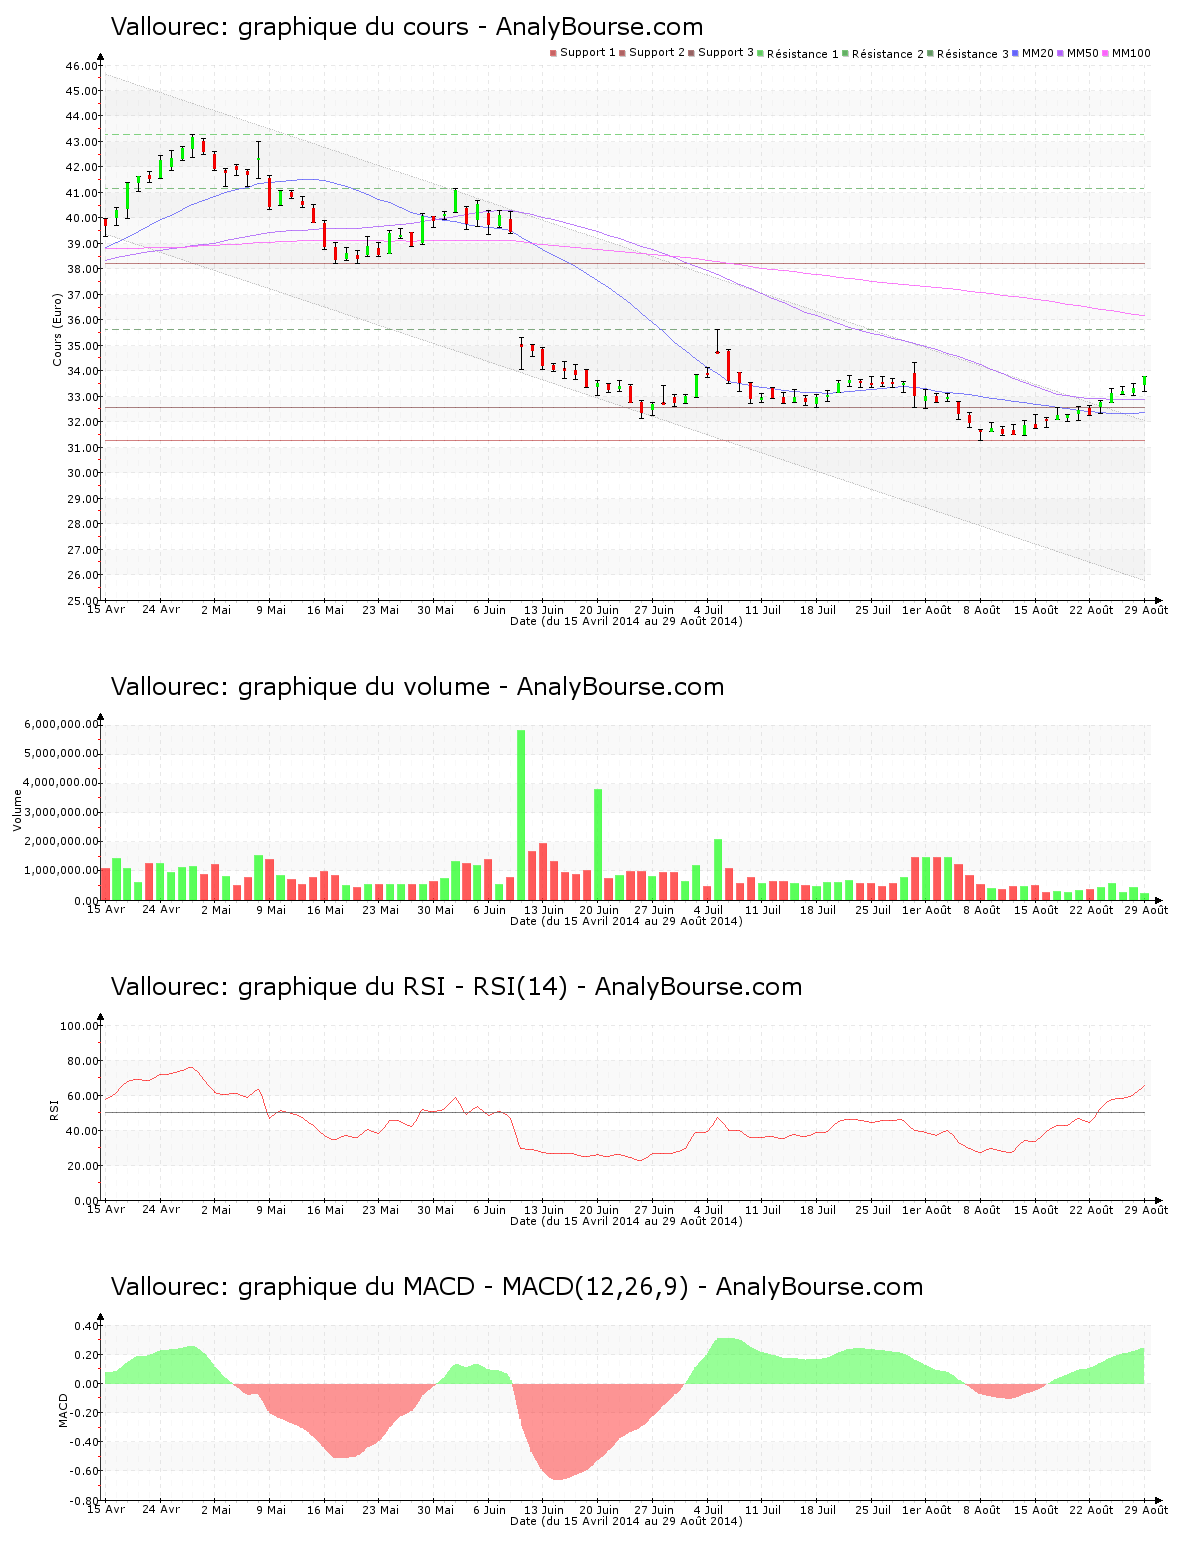This screenshot has height=1550, width=1200.
Task: Click the Date caption under price chart
Action: pyautogui.click(x=626, y=621)
